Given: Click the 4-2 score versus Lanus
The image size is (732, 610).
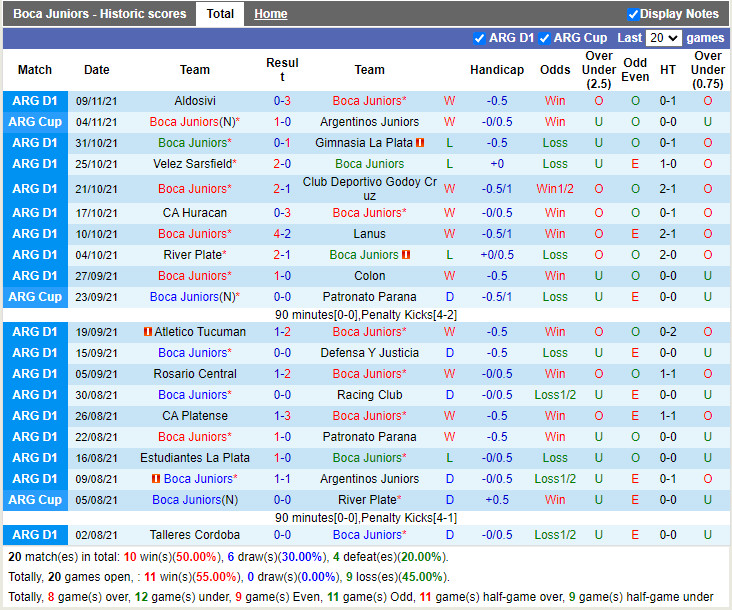Looking at the screenshot, I should click(282, 234).
